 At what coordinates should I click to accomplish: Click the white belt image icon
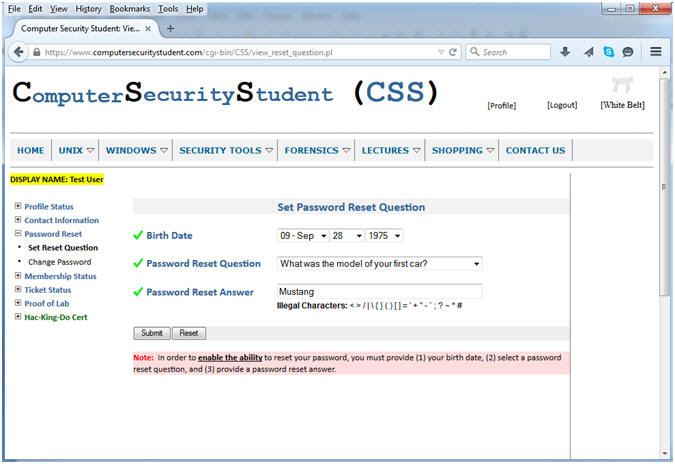click(622, 84)
